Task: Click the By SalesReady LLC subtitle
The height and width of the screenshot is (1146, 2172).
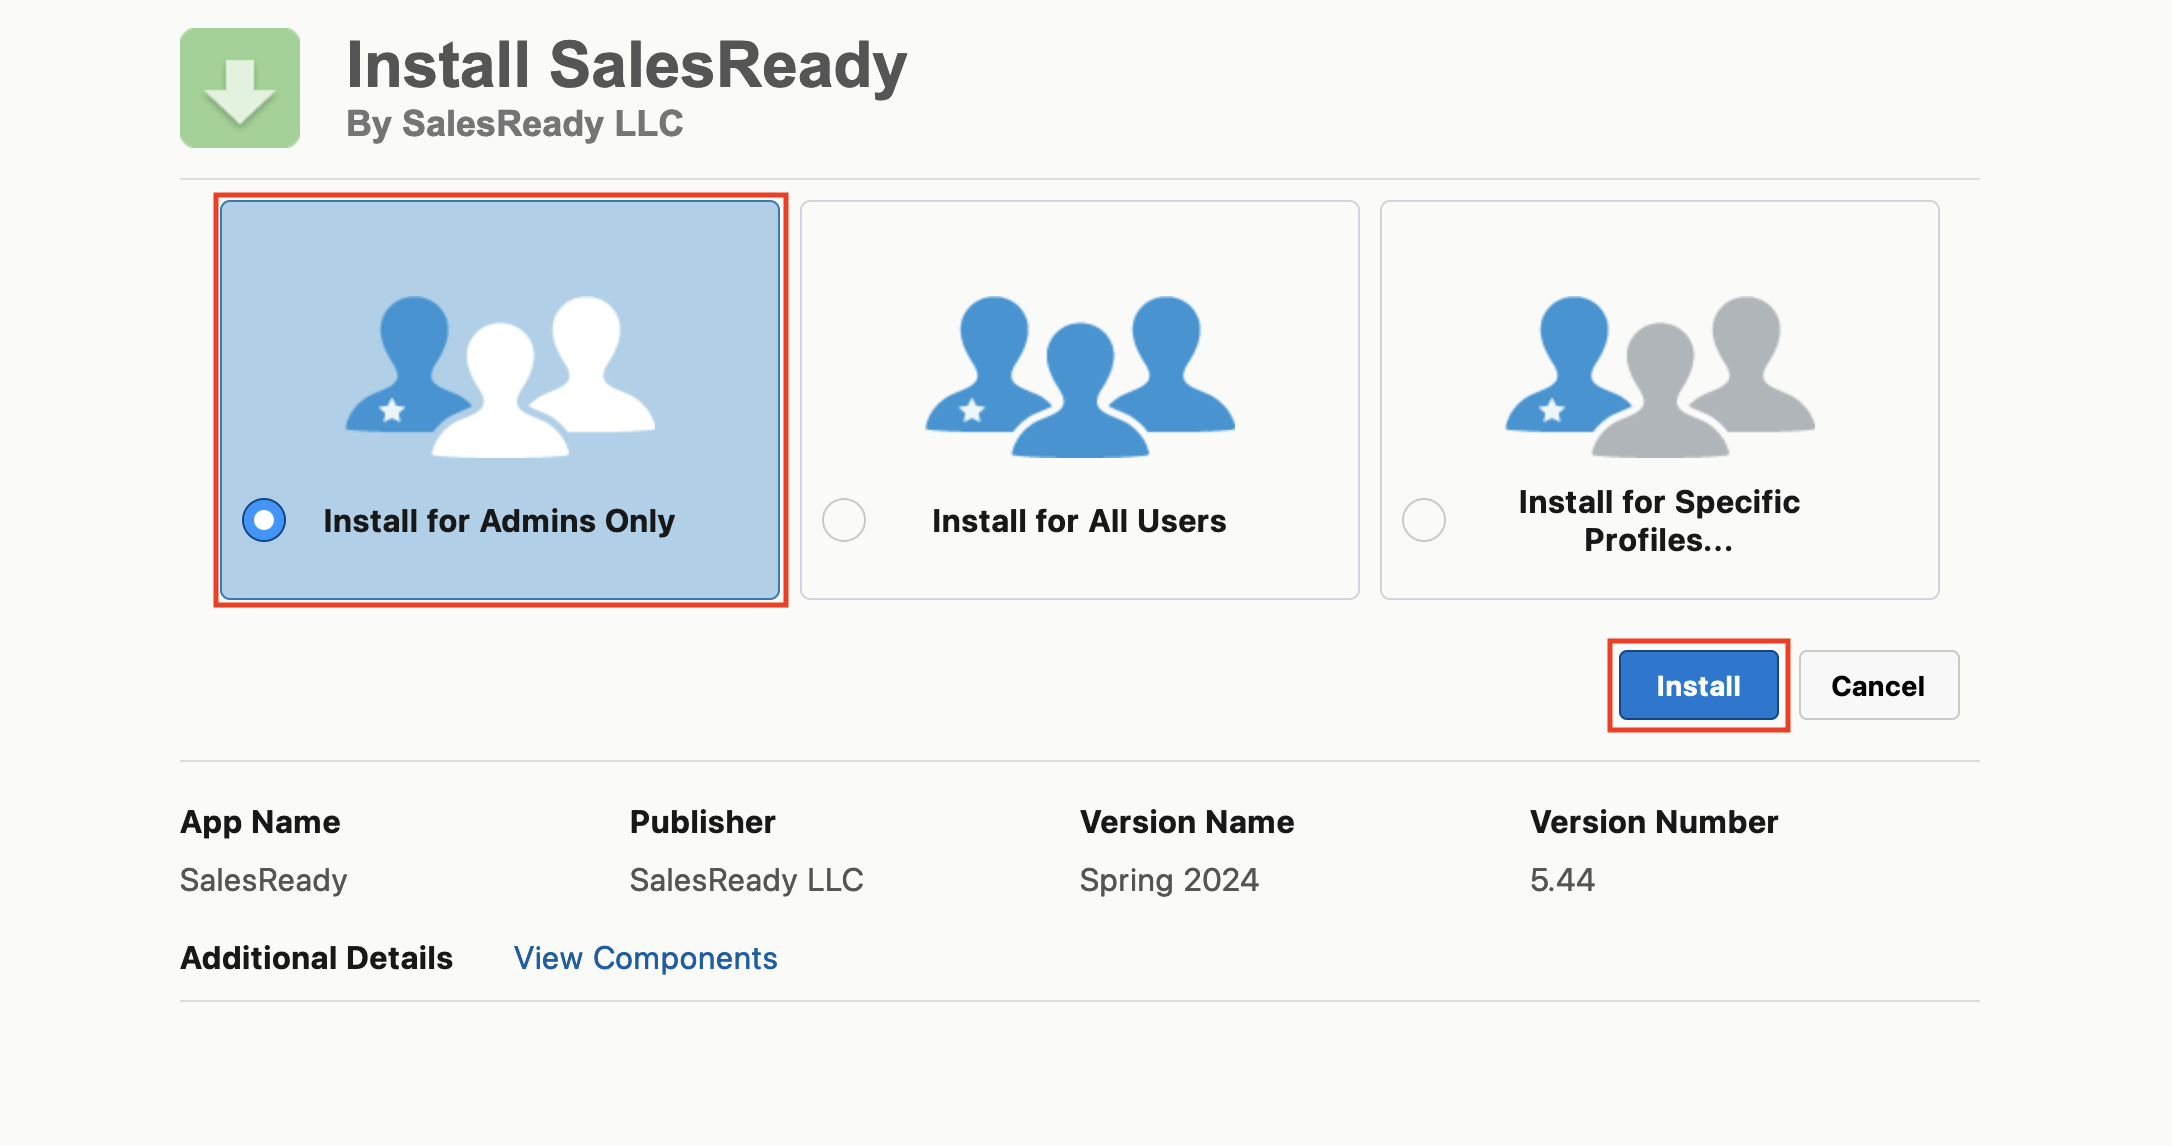Action: coord(514,124)
